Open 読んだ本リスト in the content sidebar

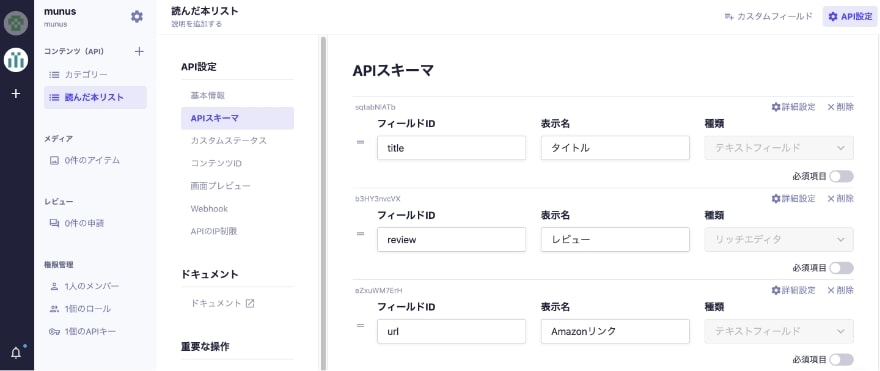tap(95, 97)
